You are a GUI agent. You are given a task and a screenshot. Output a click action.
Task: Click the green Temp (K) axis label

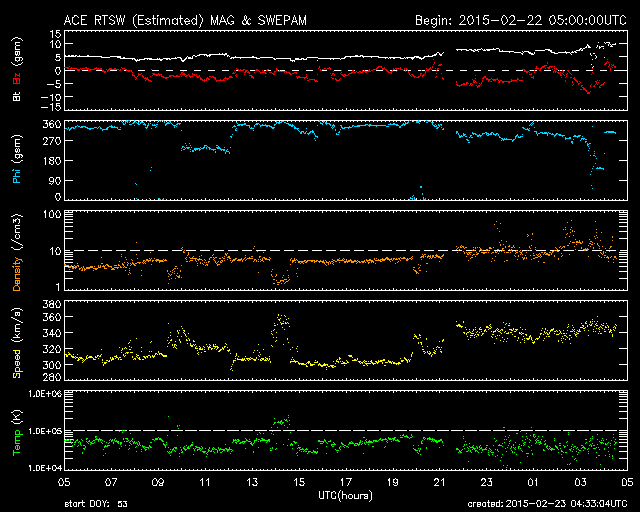pyautogui.click(x=17, y=430)
